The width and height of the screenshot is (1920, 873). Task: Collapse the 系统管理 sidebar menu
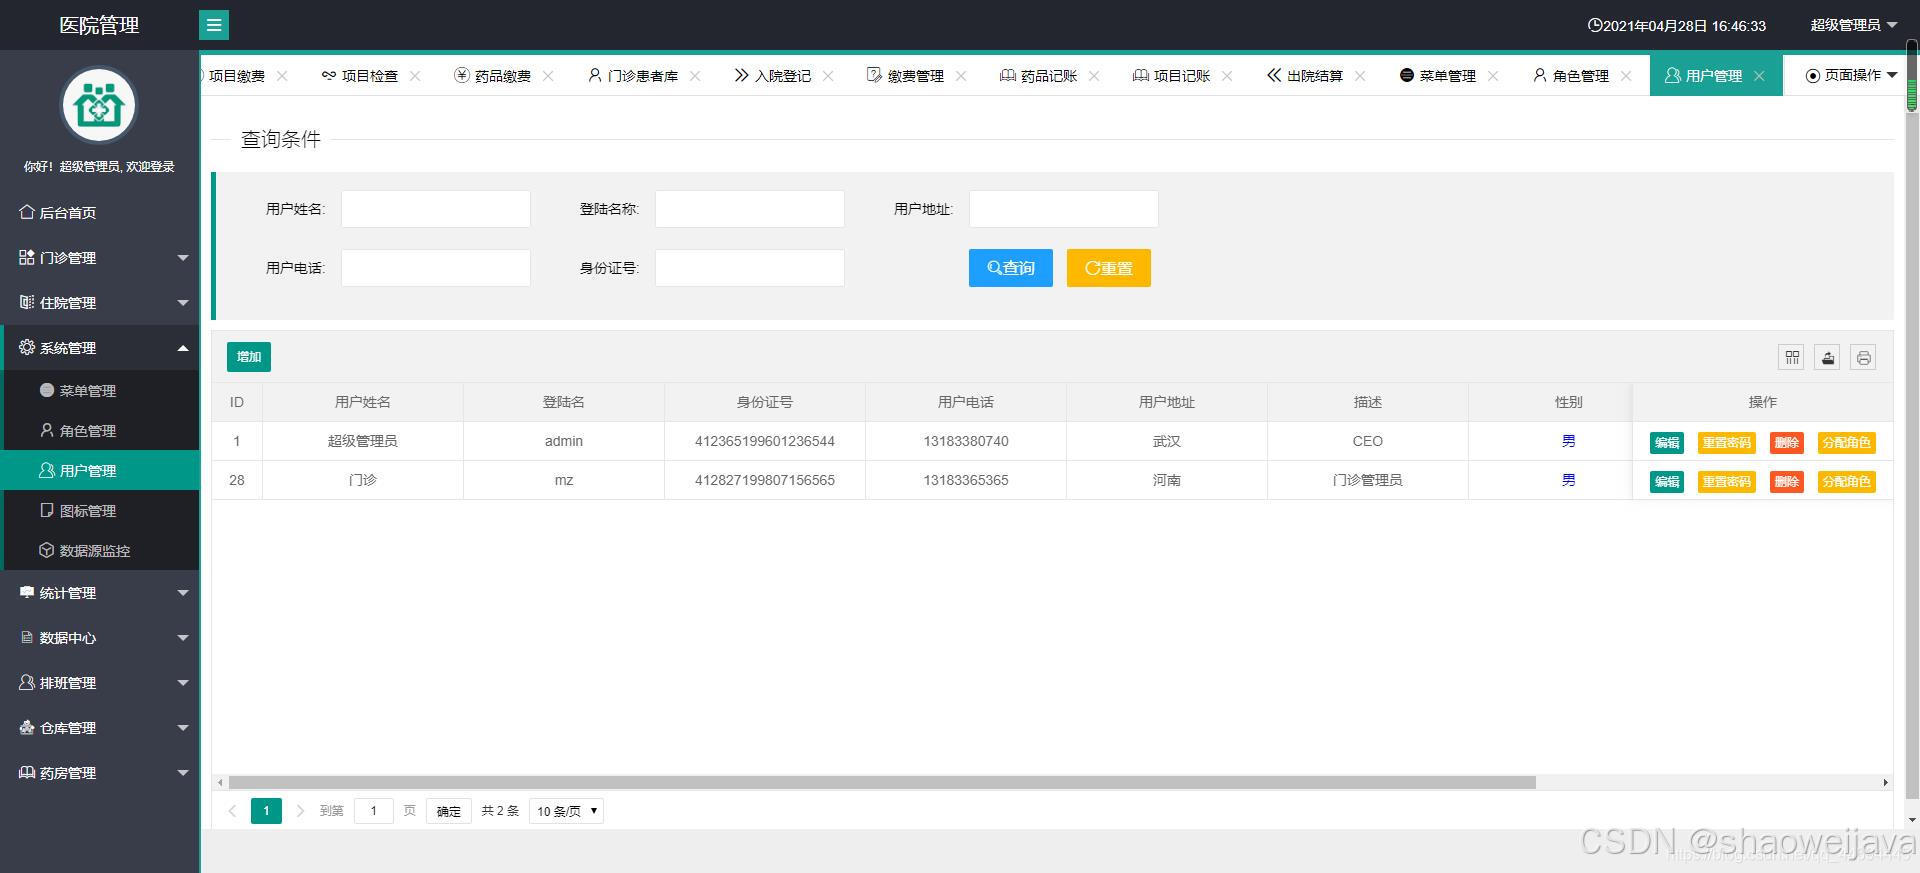[100, 347]
